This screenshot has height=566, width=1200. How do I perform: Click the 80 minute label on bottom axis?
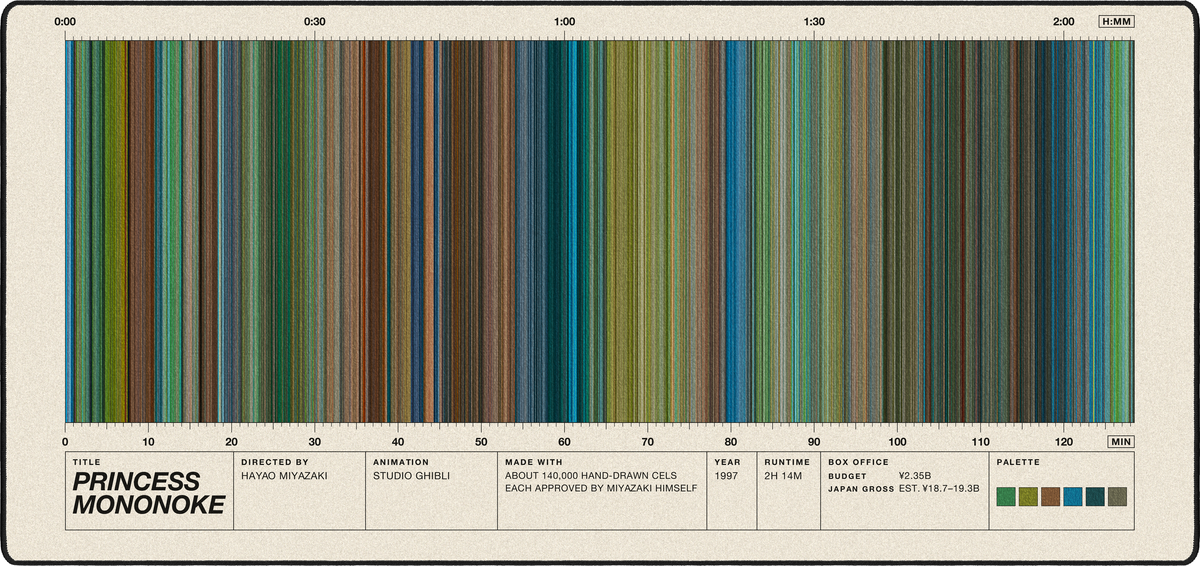pos(731,441)
